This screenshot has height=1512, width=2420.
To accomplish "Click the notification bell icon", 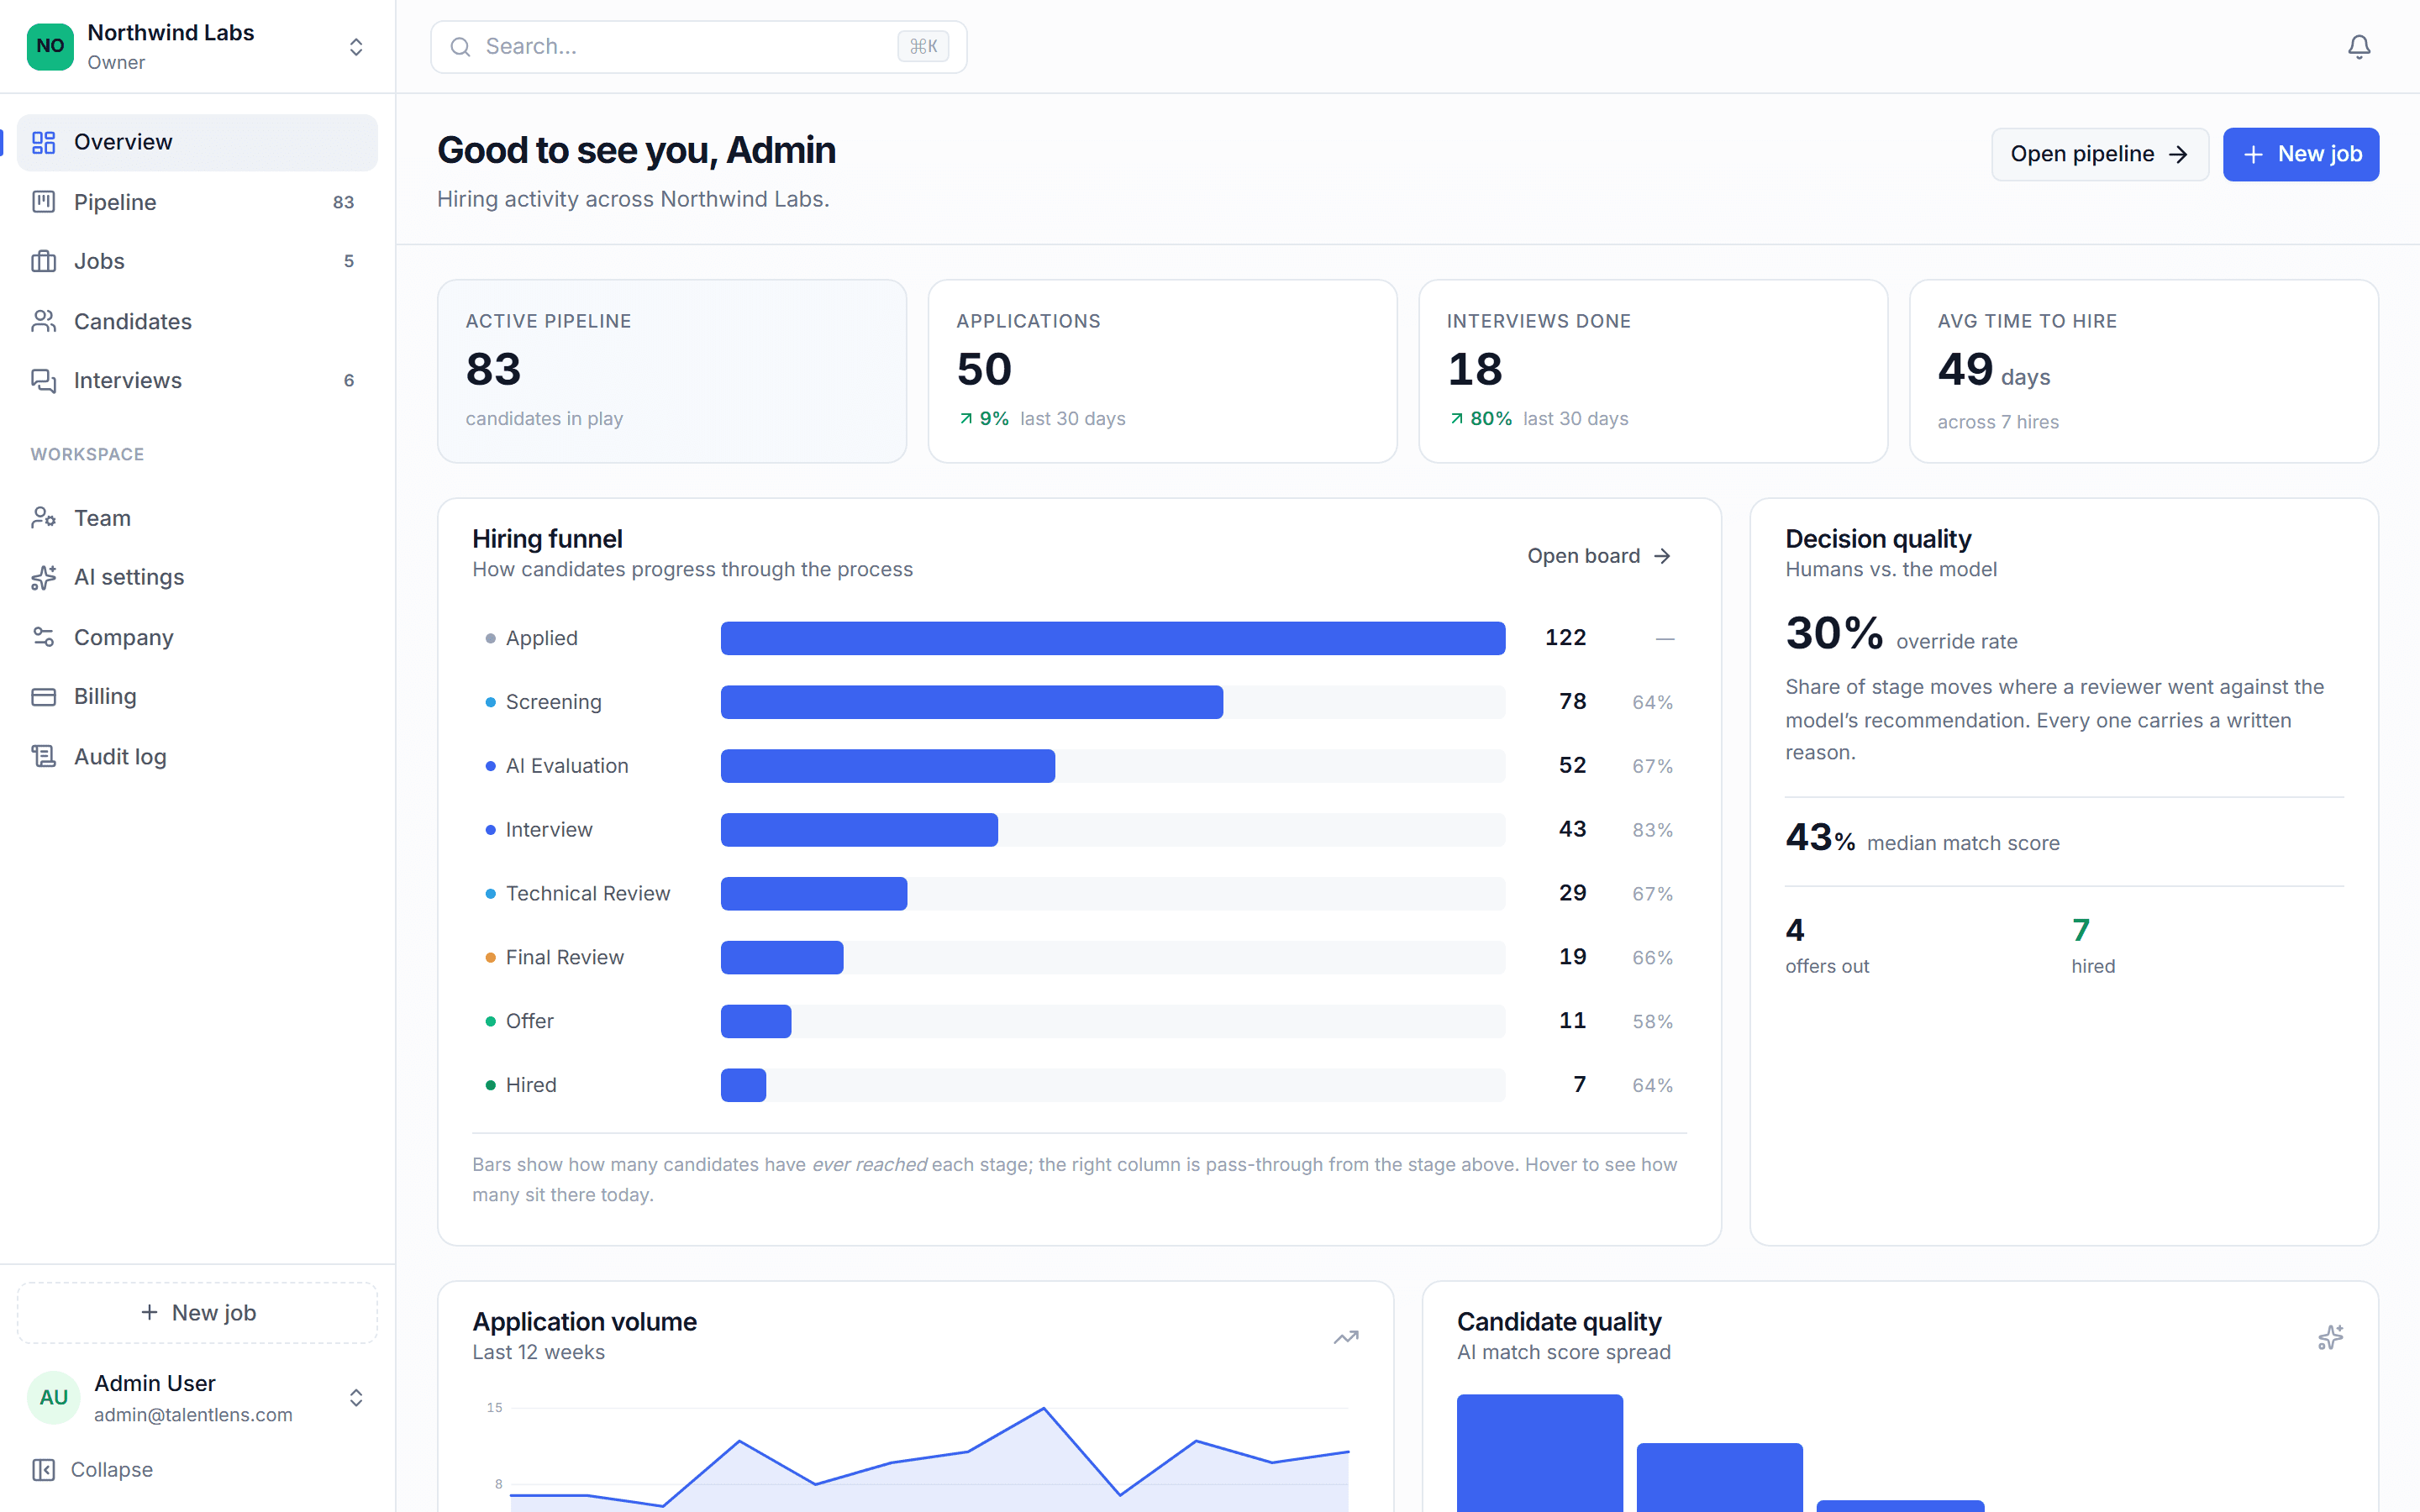I will click(2358, 47).
